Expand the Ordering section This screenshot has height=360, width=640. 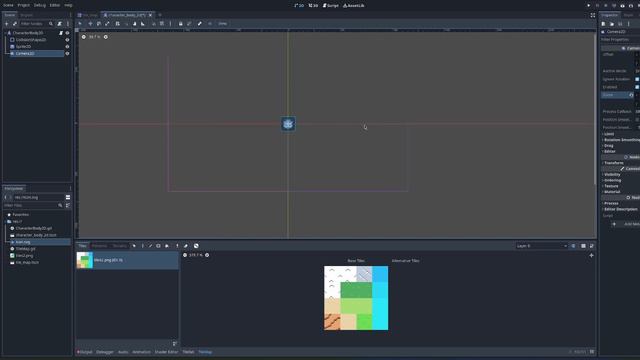(612, 180)
